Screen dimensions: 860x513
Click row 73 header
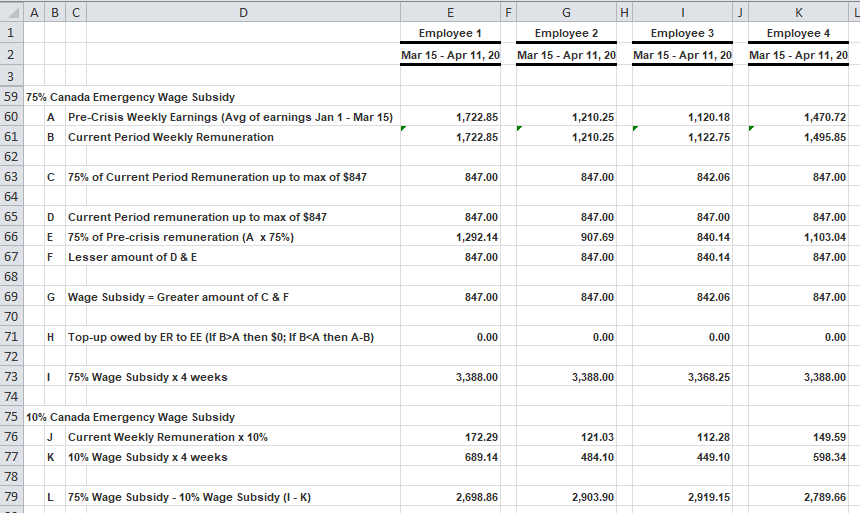tap(11, 377)
